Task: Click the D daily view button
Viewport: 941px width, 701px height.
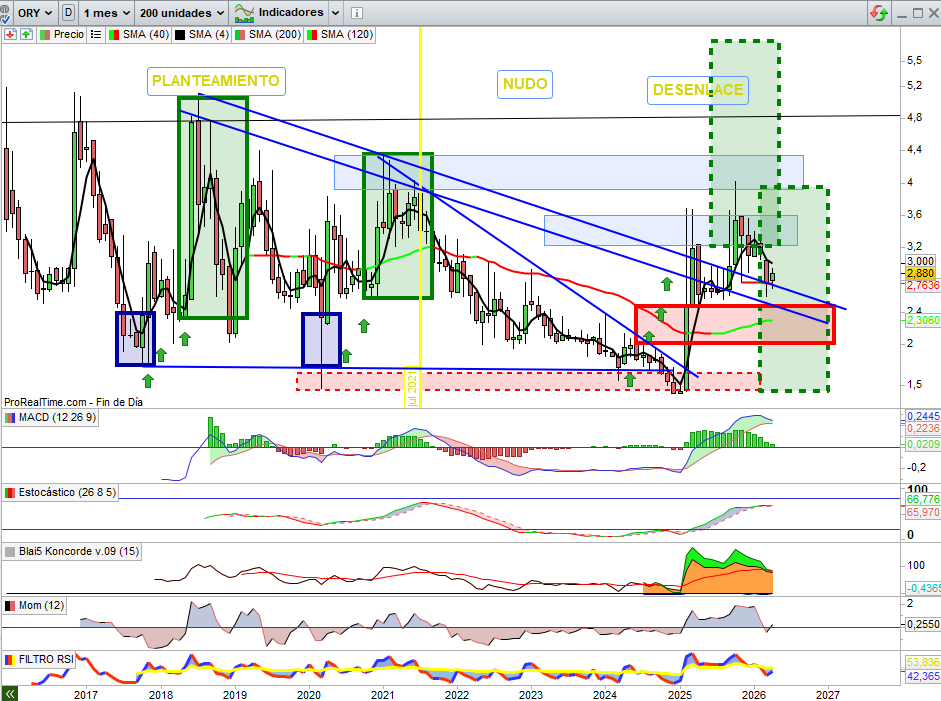Action: pyautogui.click(x=68, y=13)
